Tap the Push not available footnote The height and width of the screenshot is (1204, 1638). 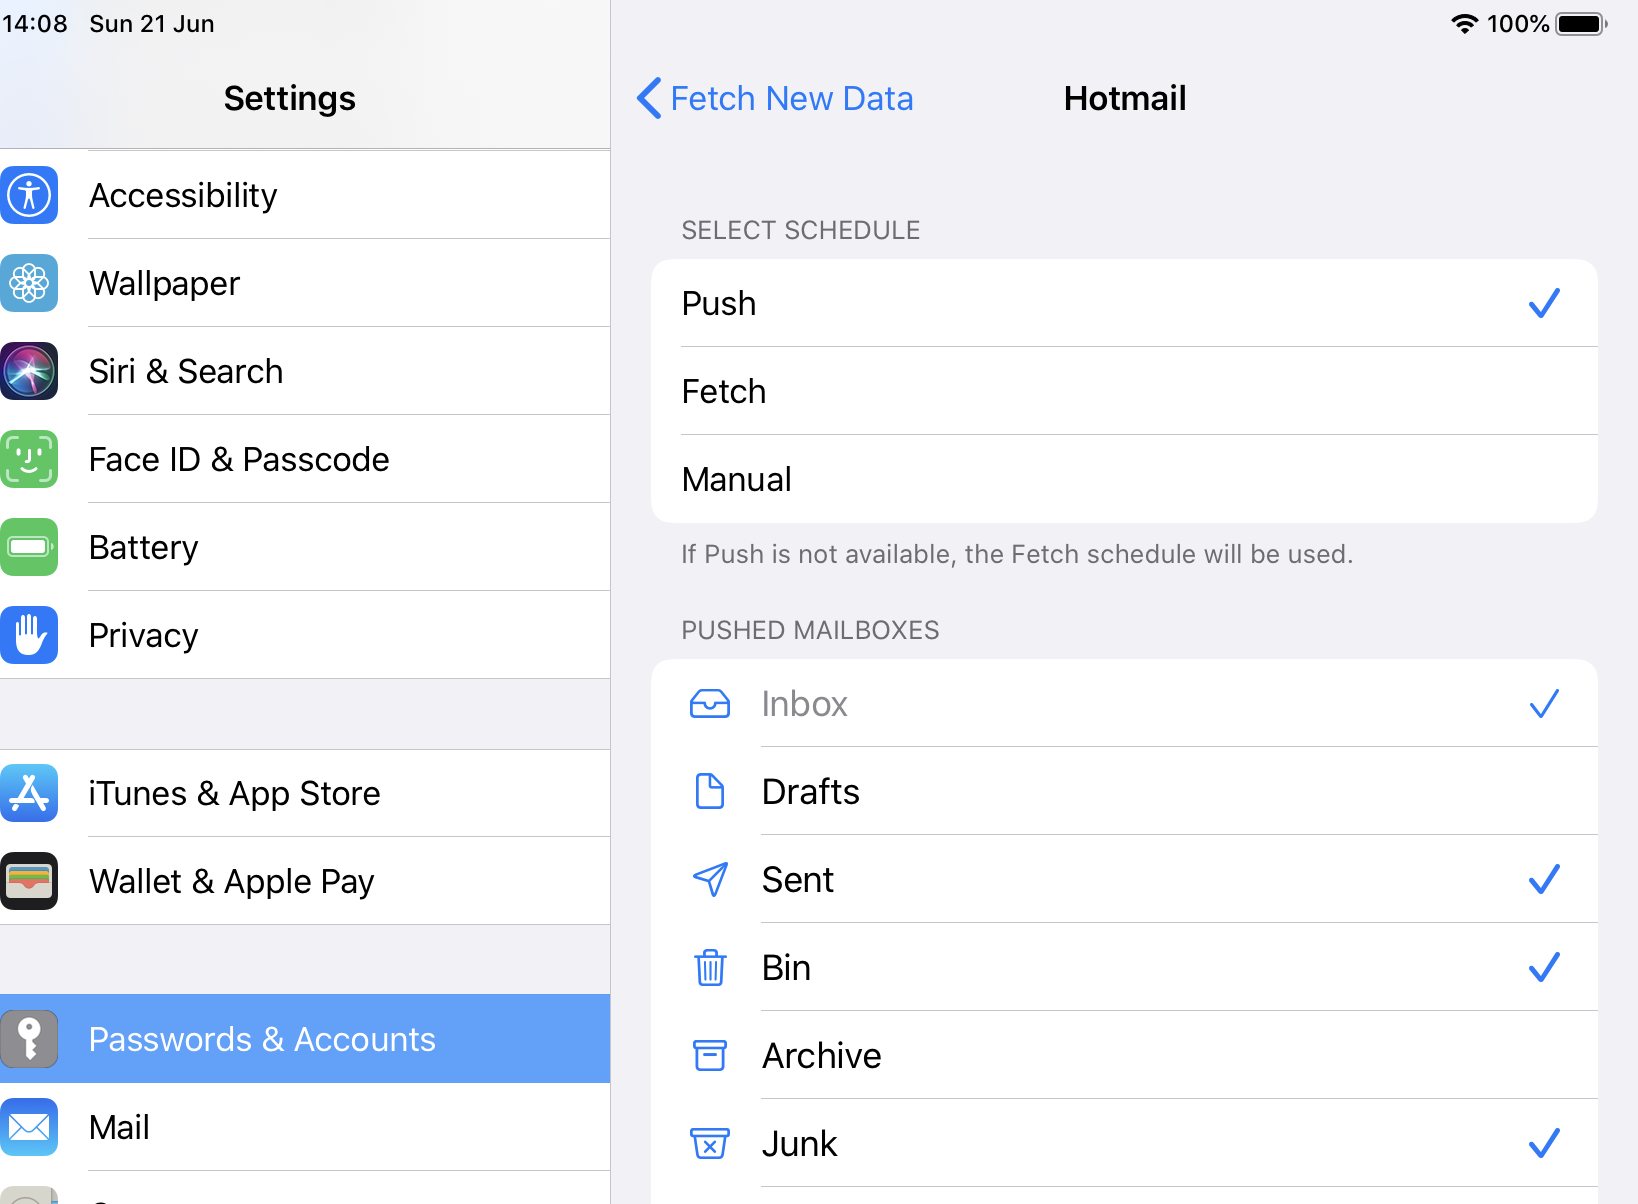1017,554
